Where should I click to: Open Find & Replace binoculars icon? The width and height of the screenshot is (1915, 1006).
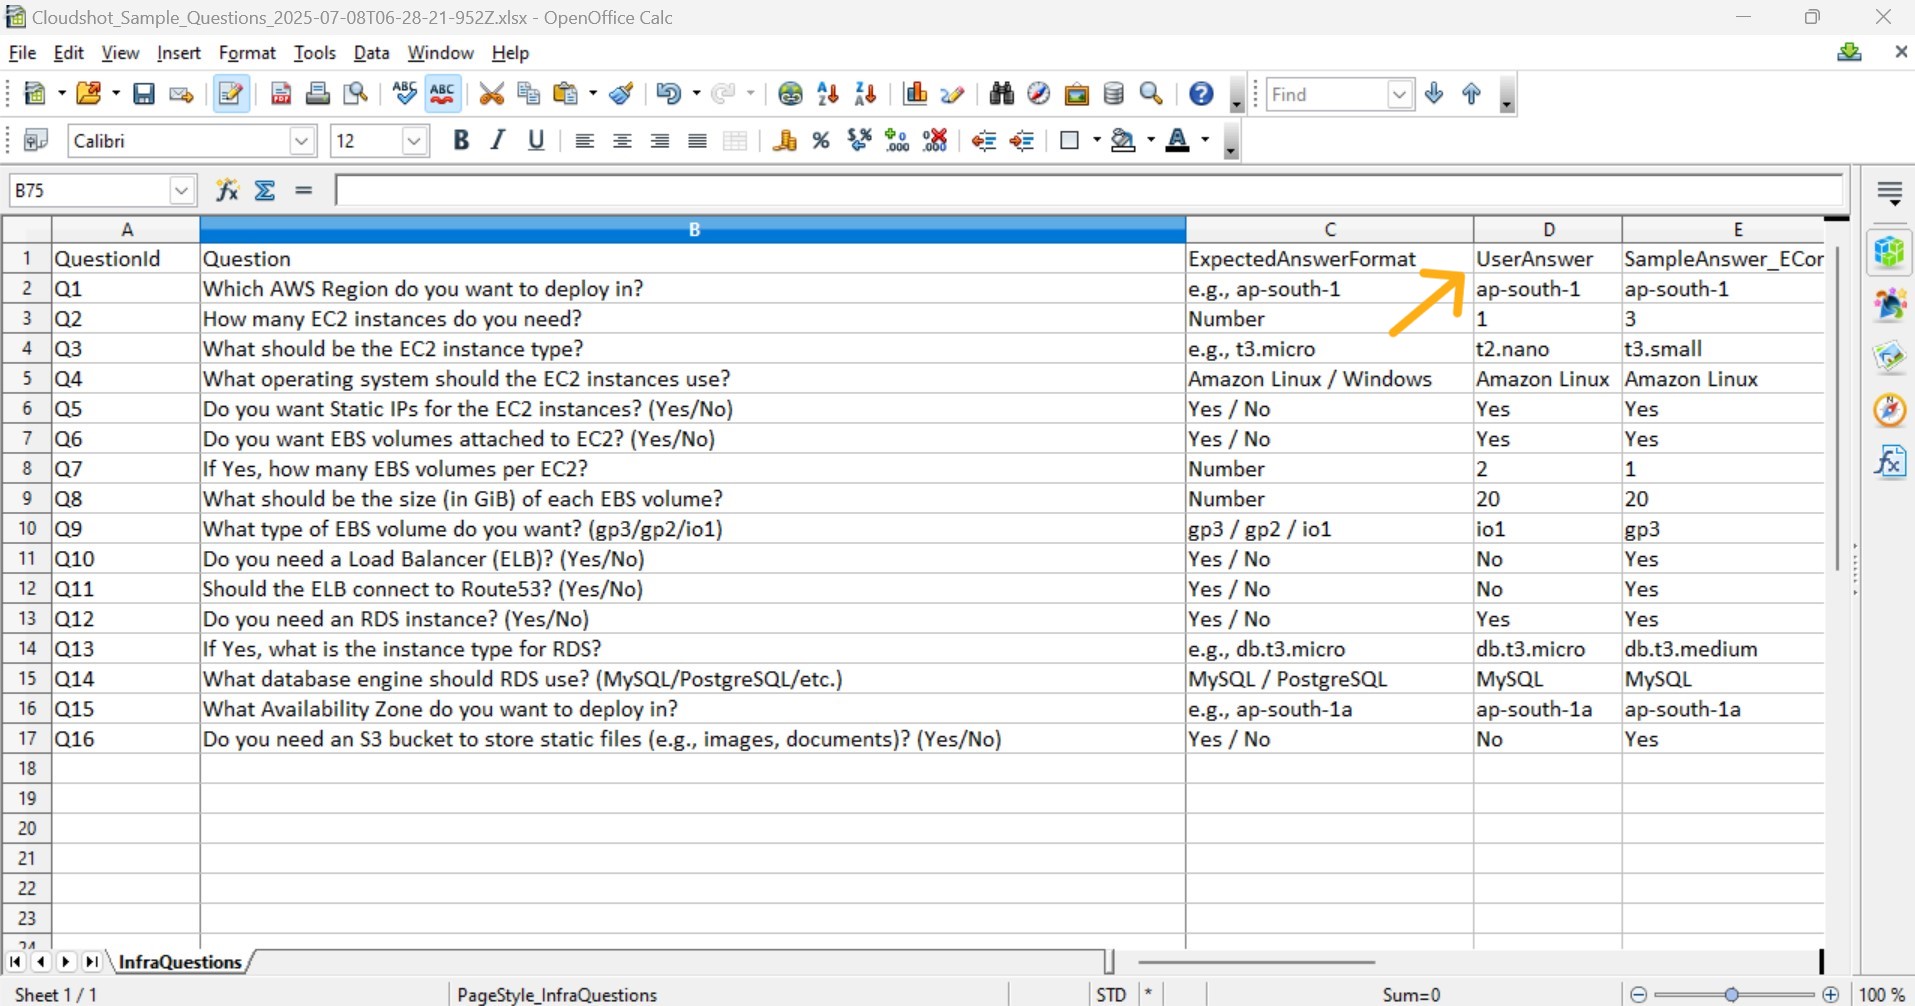1001,94
